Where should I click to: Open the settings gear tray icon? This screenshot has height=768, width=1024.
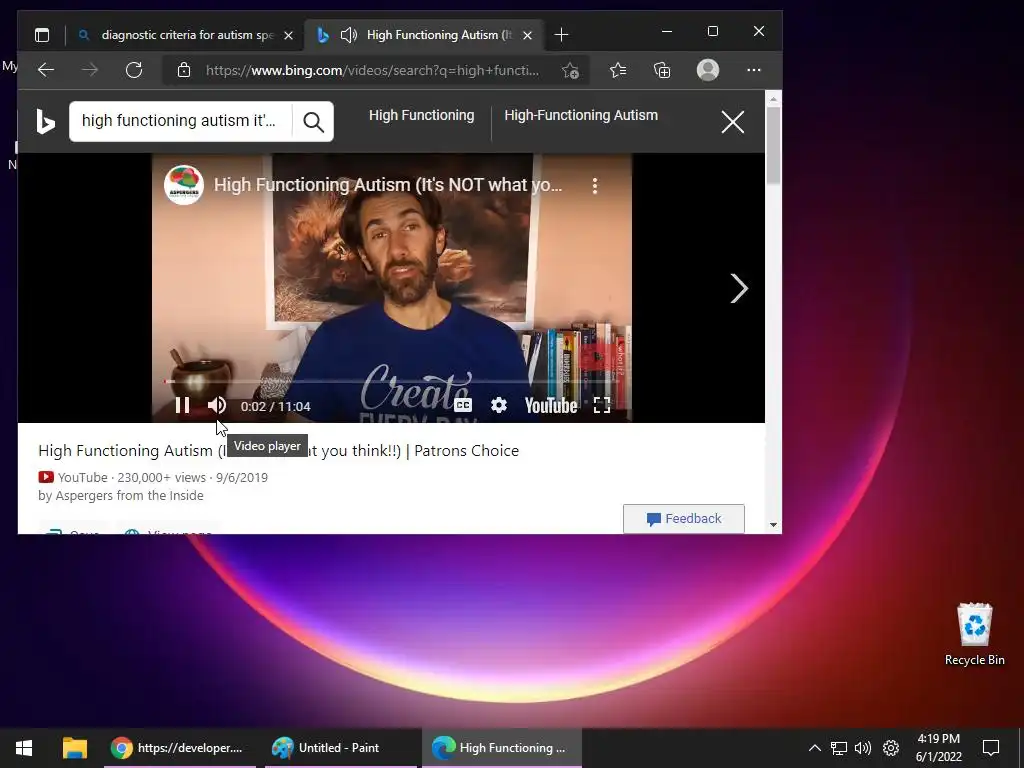891,748
